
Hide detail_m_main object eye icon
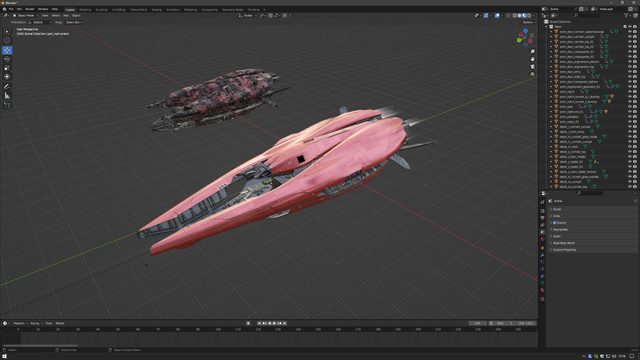pyautogui.click(x=629, y=147)
